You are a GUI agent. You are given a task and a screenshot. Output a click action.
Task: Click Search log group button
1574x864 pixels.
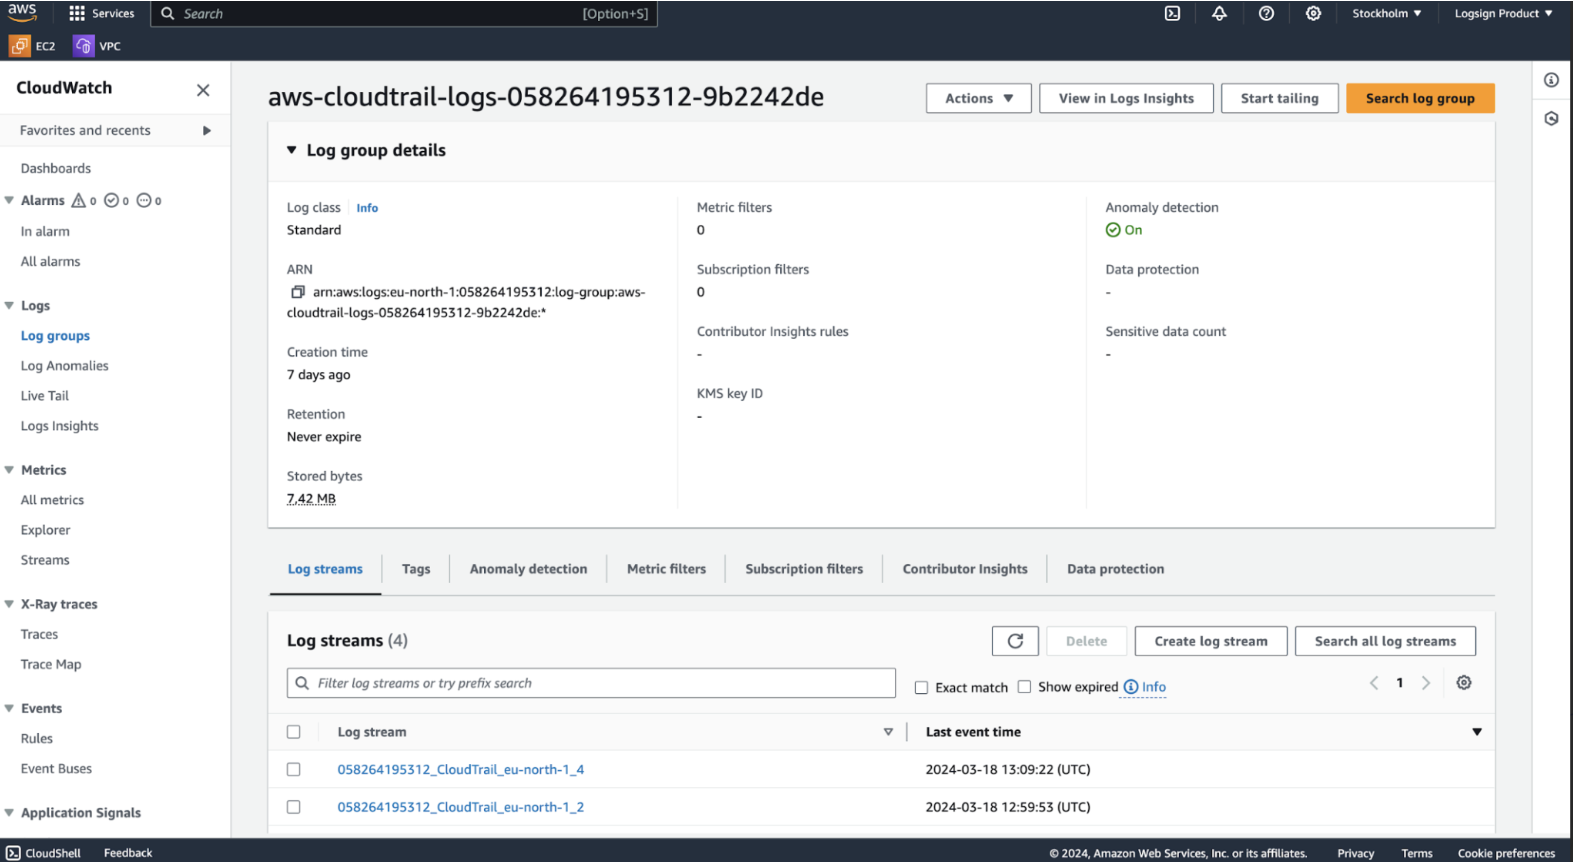[x=1420, y=98]
